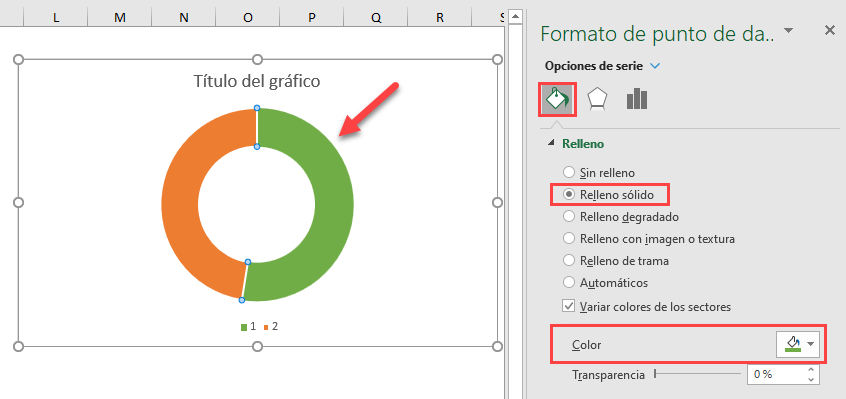Select column Q header
846x399 pixels.
coord(376,17)
